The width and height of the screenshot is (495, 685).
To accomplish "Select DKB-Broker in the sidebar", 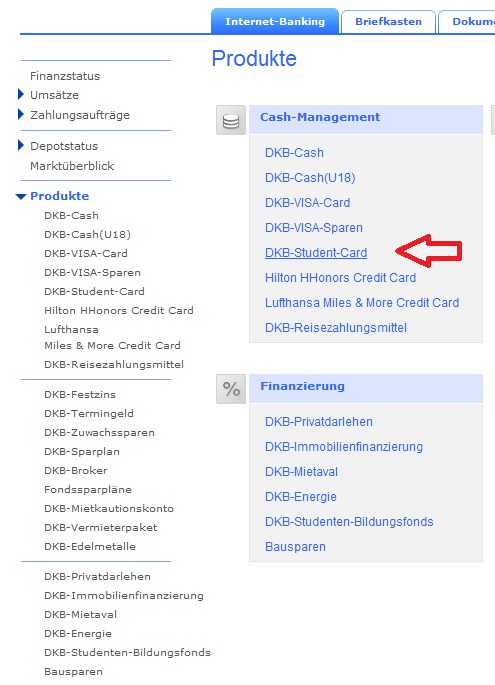I will pos(76,471).
